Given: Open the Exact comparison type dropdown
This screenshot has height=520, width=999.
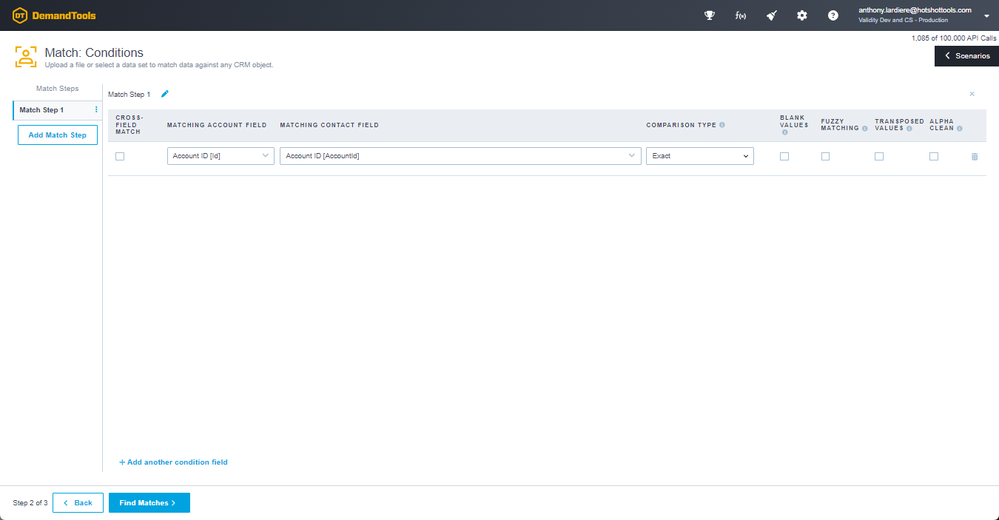Looking at the screenshot, I should 700,156.
